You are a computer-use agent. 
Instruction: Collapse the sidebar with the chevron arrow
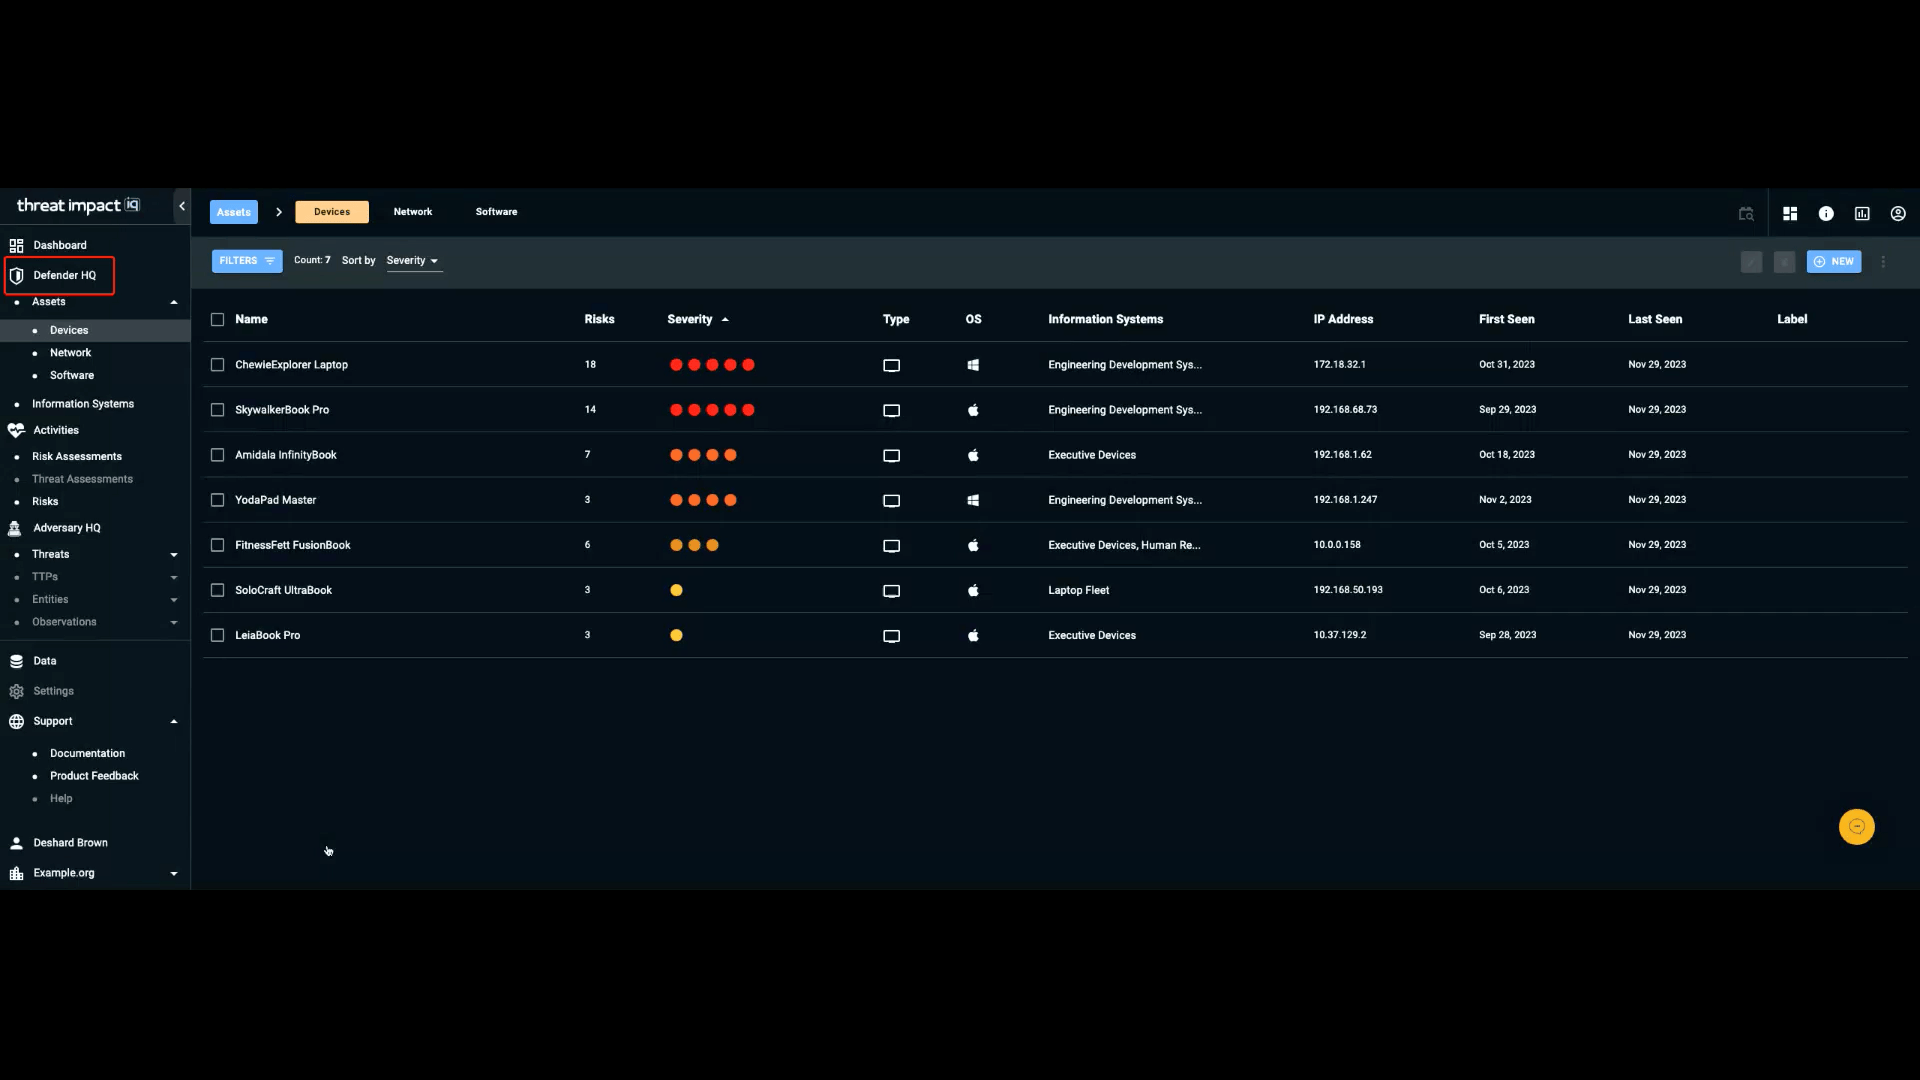(x=182, y=206)
